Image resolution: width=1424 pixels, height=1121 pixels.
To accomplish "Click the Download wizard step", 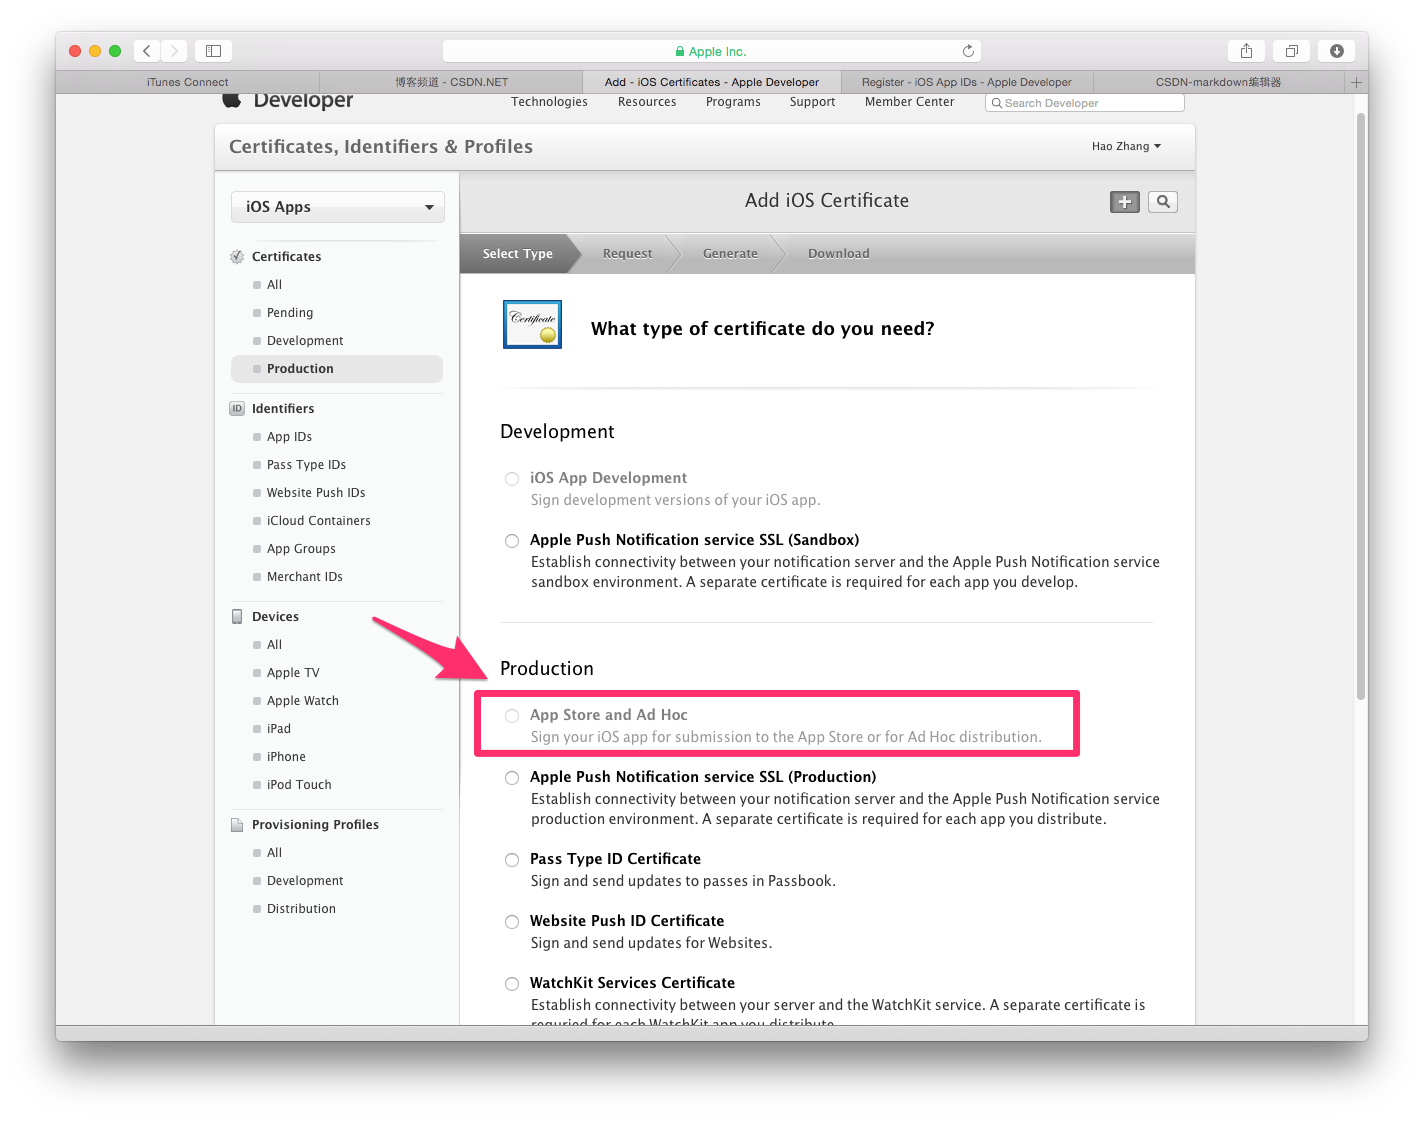I will click(x=839, y=254).
